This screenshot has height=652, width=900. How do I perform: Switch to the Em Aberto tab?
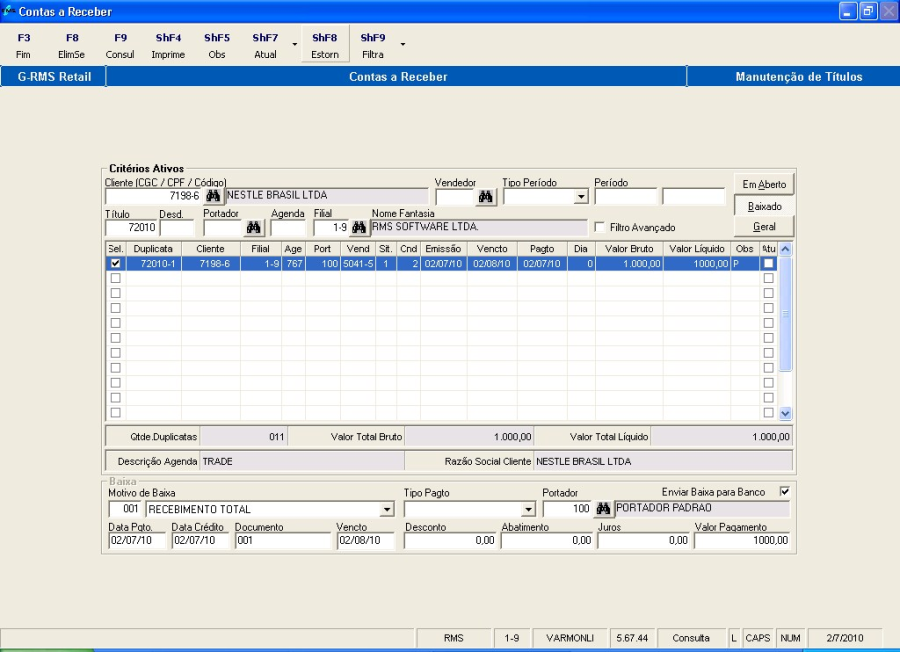(x=764, y=184)
